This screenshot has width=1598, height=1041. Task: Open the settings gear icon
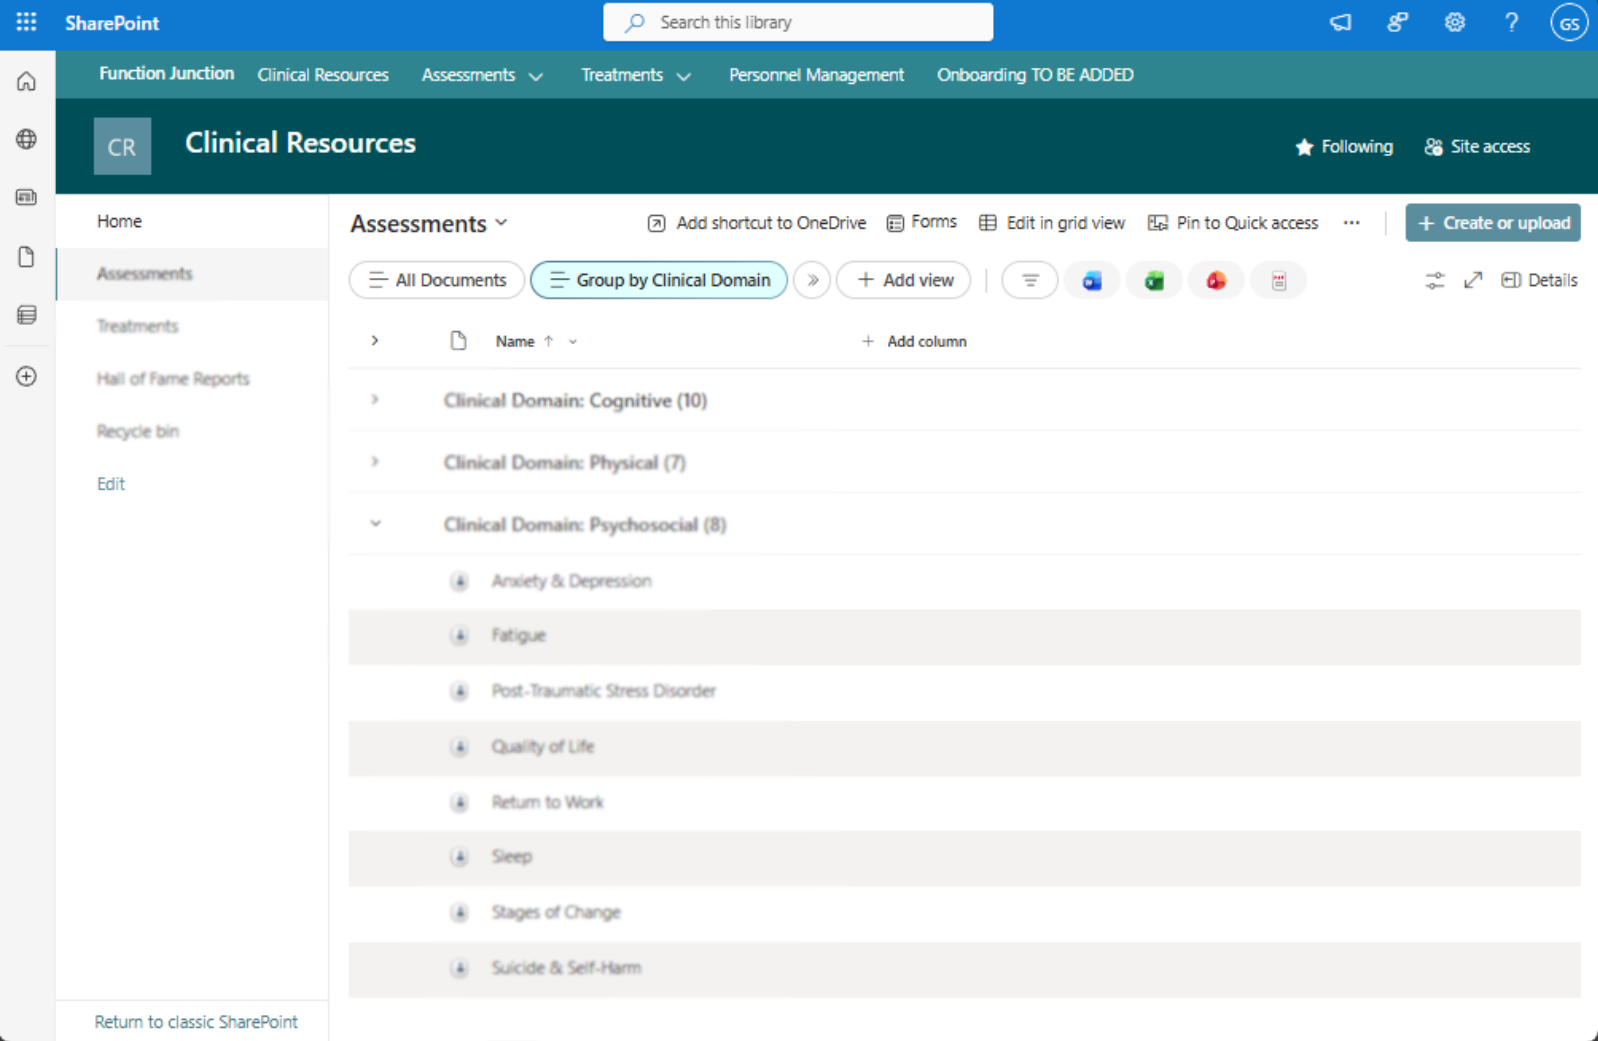coord(1455,22)
